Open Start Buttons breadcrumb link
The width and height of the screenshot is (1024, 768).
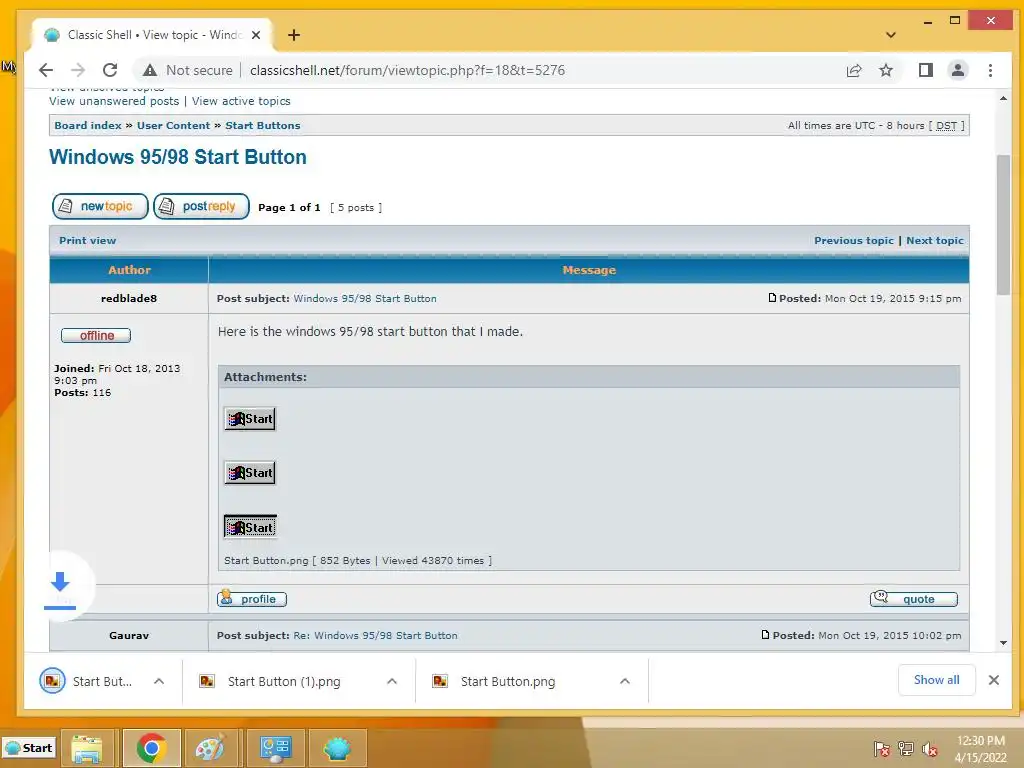pos(263,125)
